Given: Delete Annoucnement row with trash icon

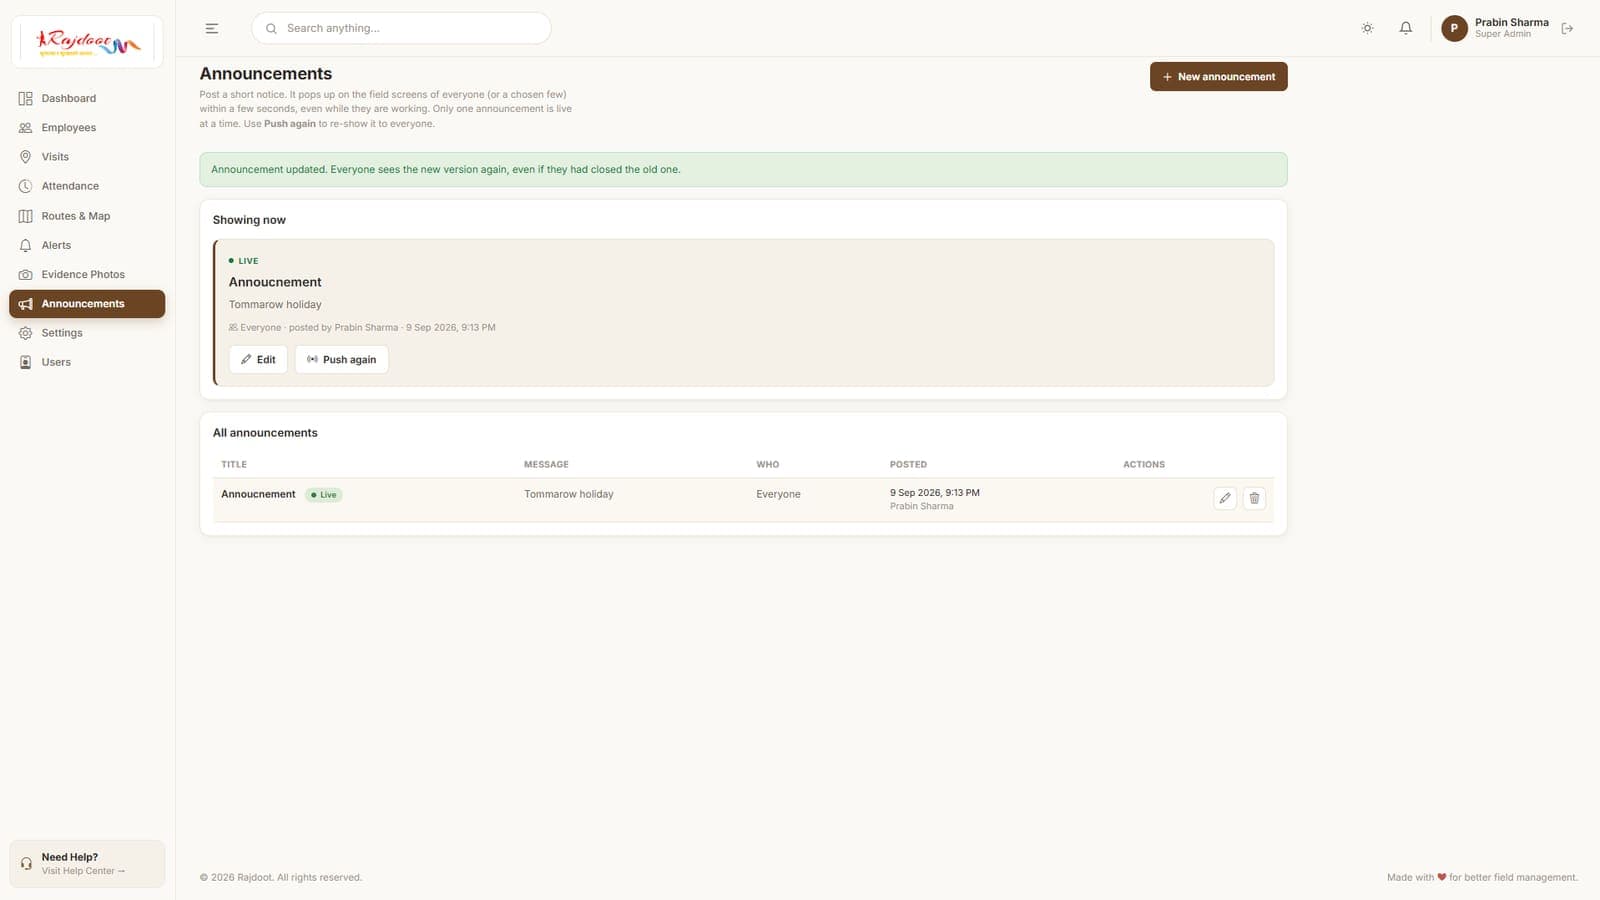Looking at the screenshot, I should click(x=1254, y=498).
